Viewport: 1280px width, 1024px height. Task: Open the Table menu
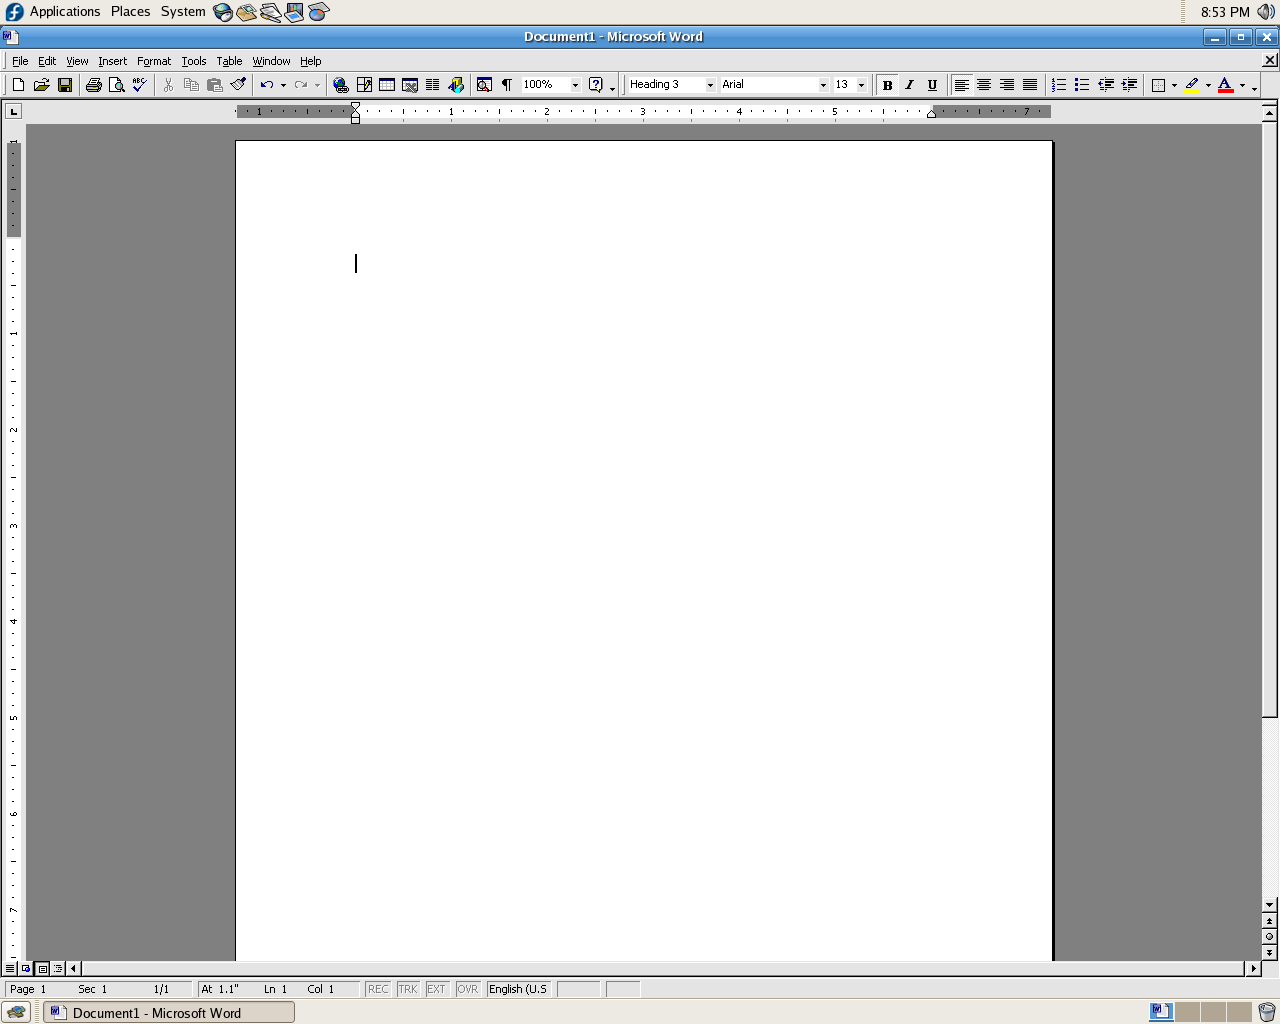pyautogui.click(x=229, y=61)
